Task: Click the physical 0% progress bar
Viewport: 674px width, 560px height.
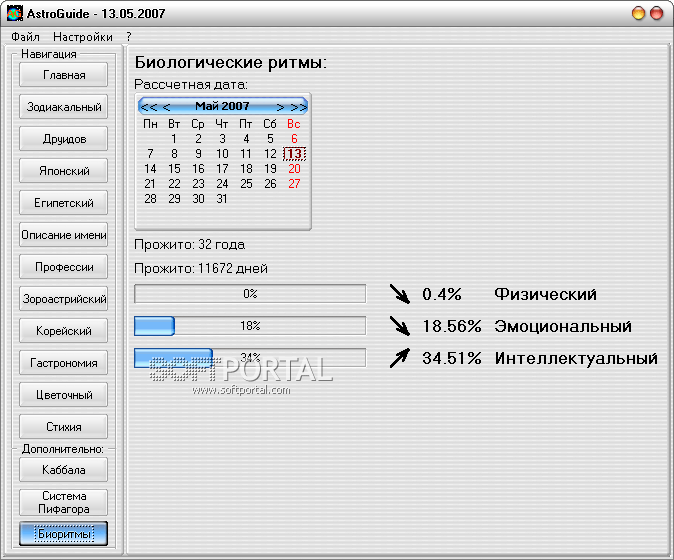Action: (x=250, y=294)
